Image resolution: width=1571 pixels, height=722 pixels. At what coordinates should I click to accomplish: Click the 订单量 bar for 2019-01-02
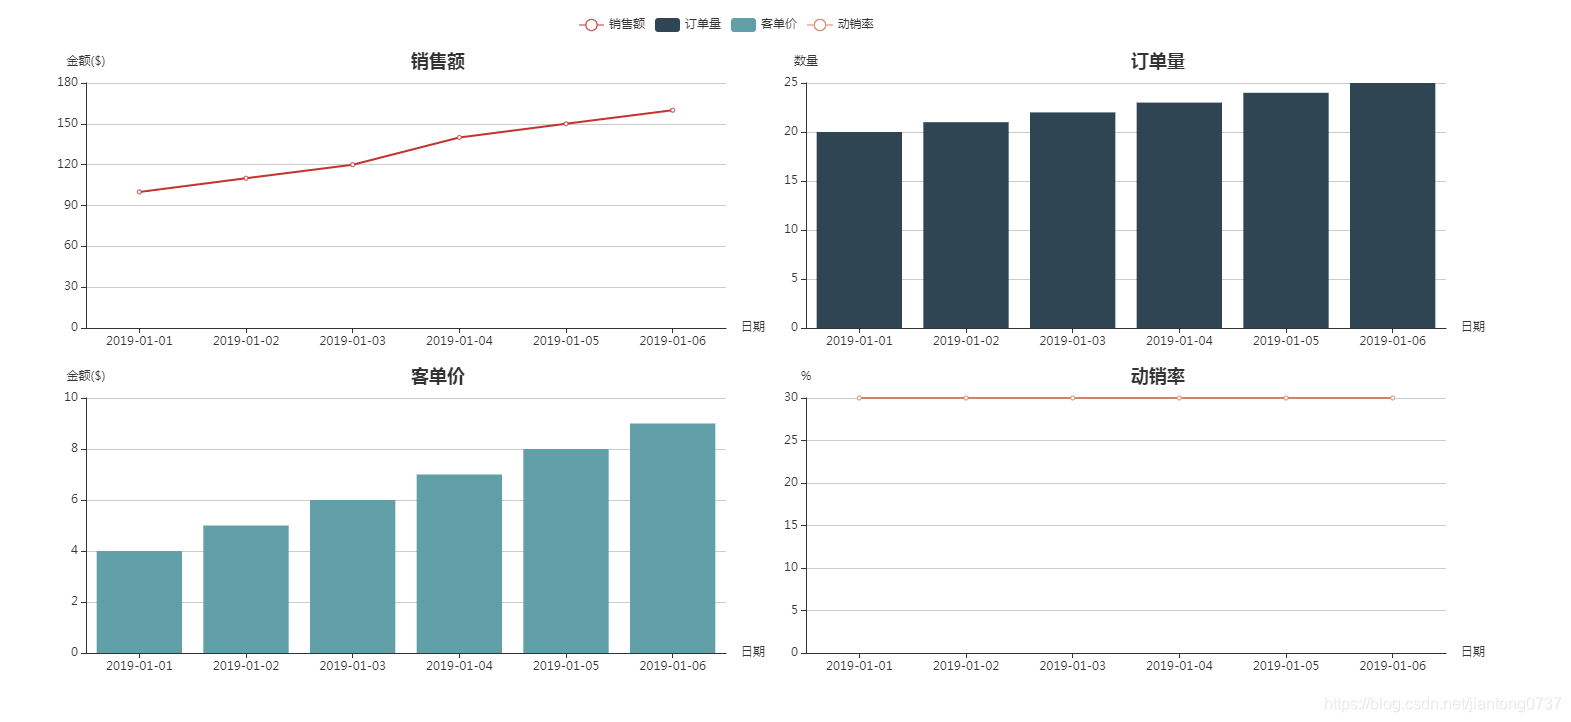(x=966, y=225)
